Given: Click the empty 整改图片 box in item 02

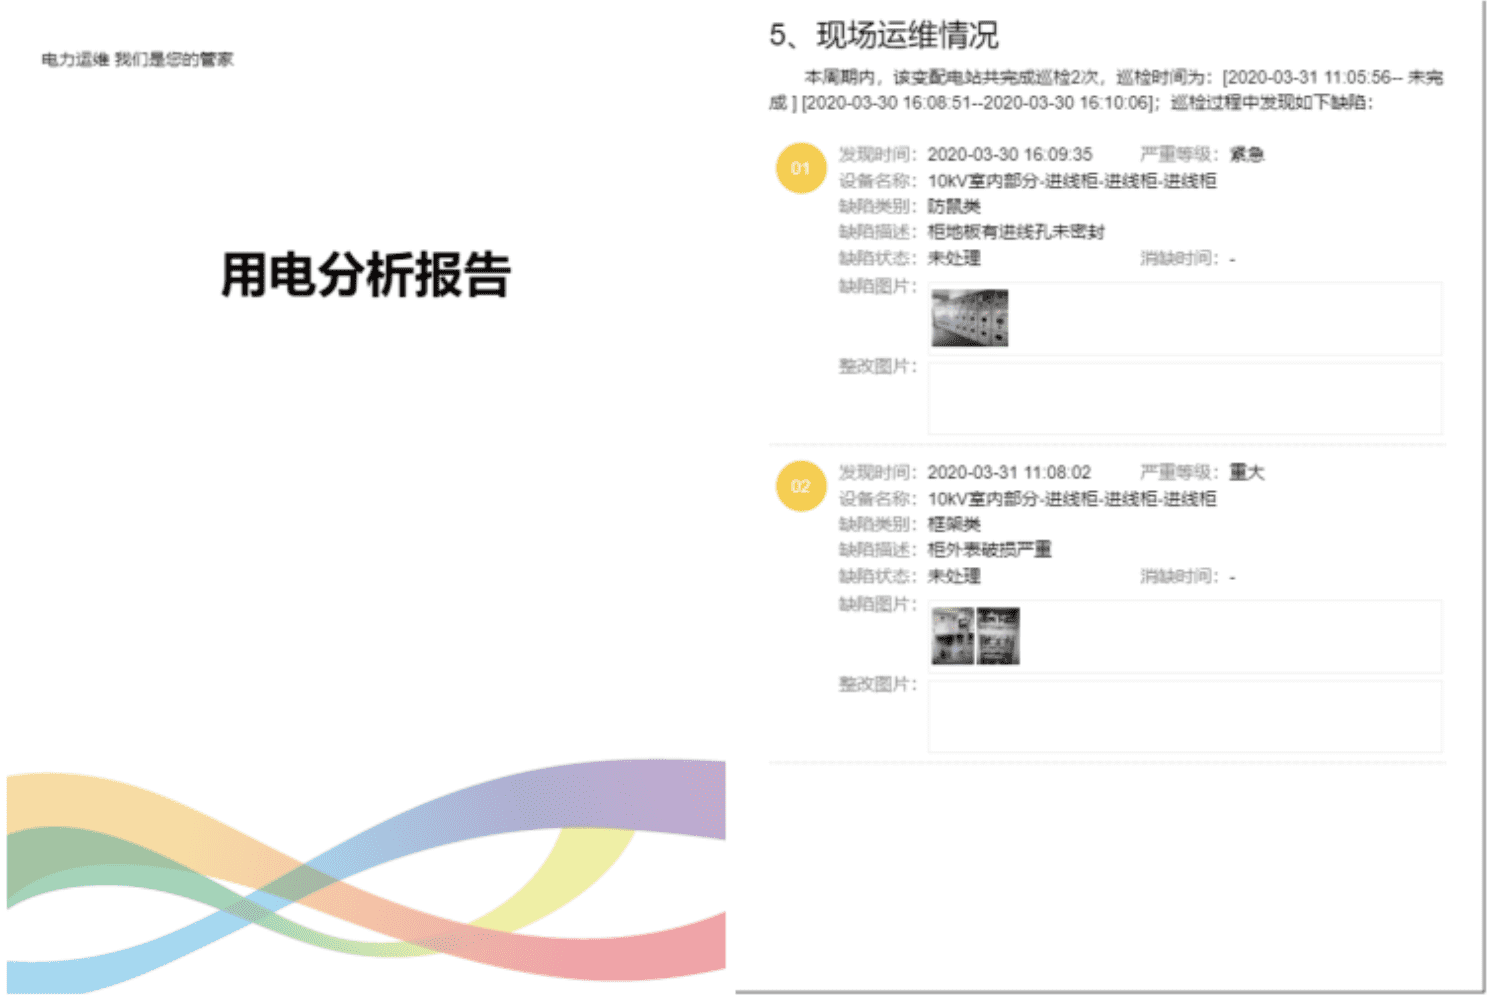Looking at the screenshot, I should point(1184,717).
